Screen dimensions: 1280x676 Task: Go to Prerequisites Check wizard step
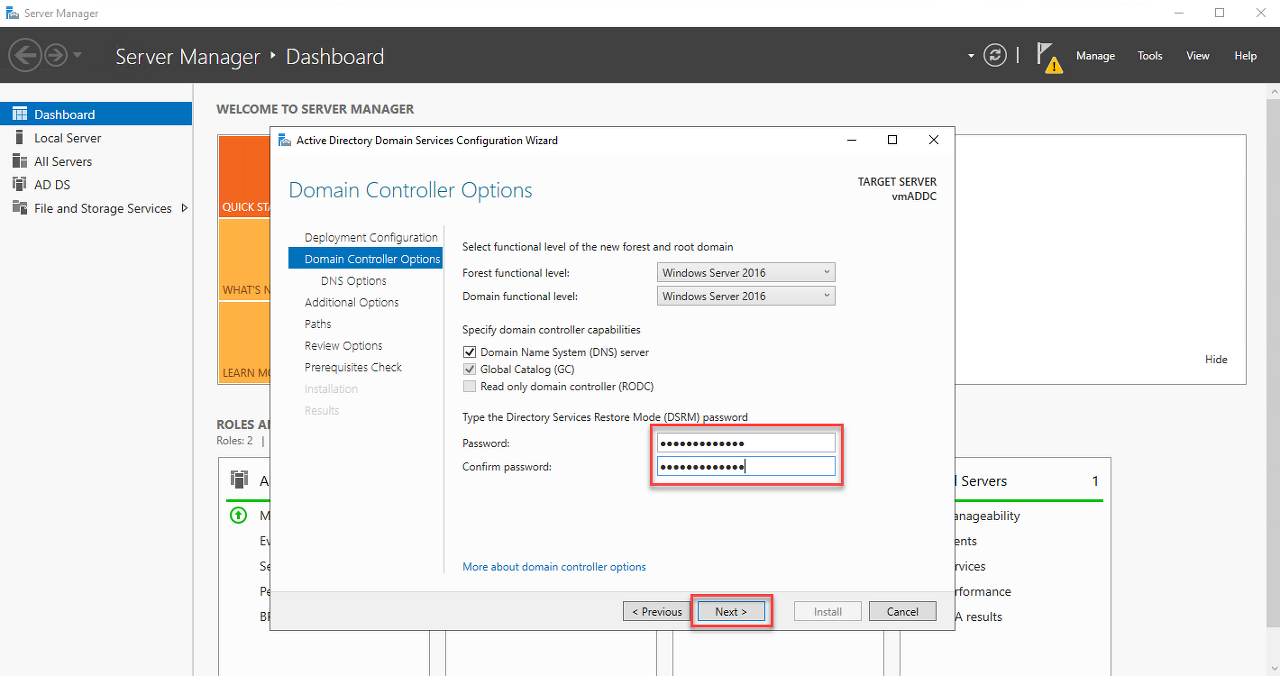pos(353,367)
